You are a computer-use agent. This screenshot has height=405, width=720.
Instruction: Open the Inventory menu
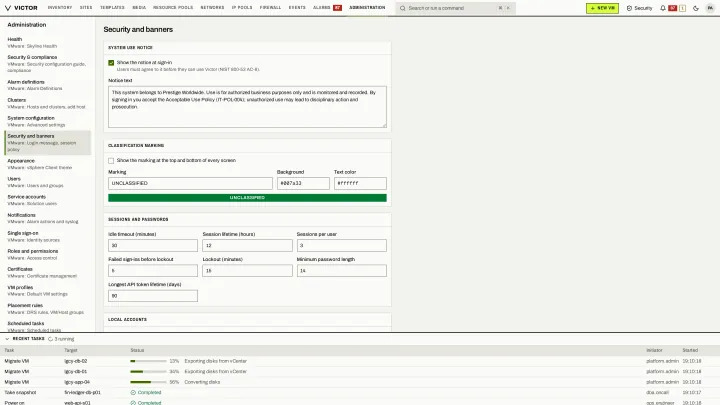coord(60,8)
